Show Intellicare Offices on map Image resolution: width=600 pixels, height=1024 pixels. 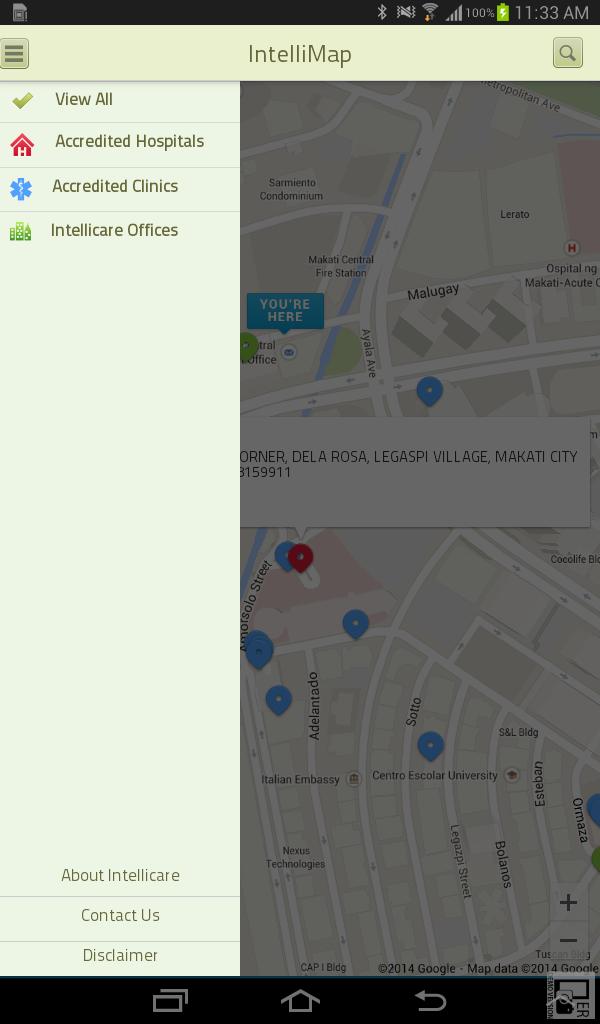point(114,231)
